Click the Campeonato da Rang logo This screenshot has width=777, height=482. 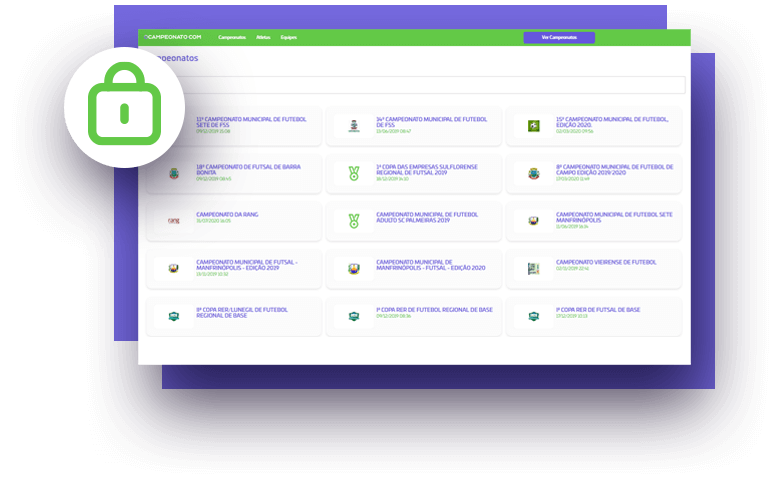tap(173, 221)
